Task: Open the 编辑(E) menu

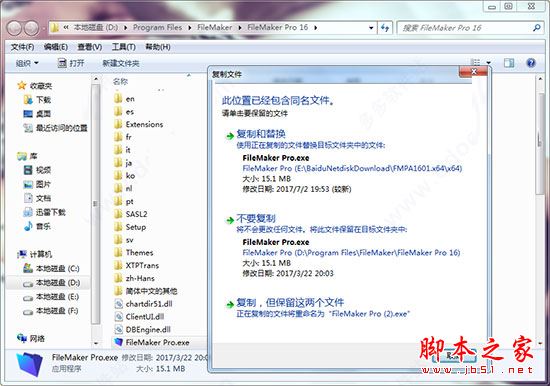Action: [56, 47]
